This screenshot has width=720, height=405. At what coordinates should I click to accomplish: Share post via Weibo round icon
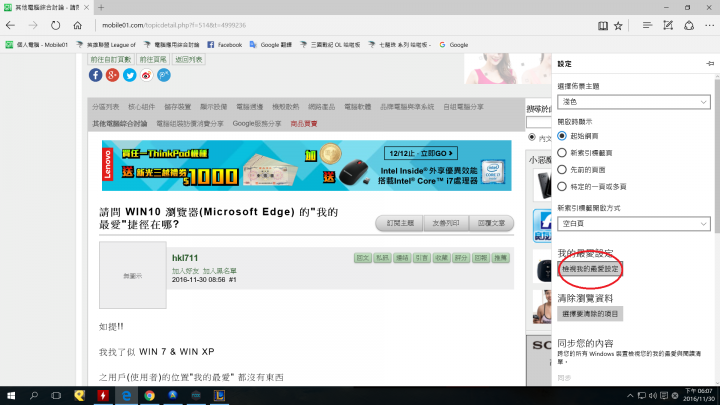point(146,75)
